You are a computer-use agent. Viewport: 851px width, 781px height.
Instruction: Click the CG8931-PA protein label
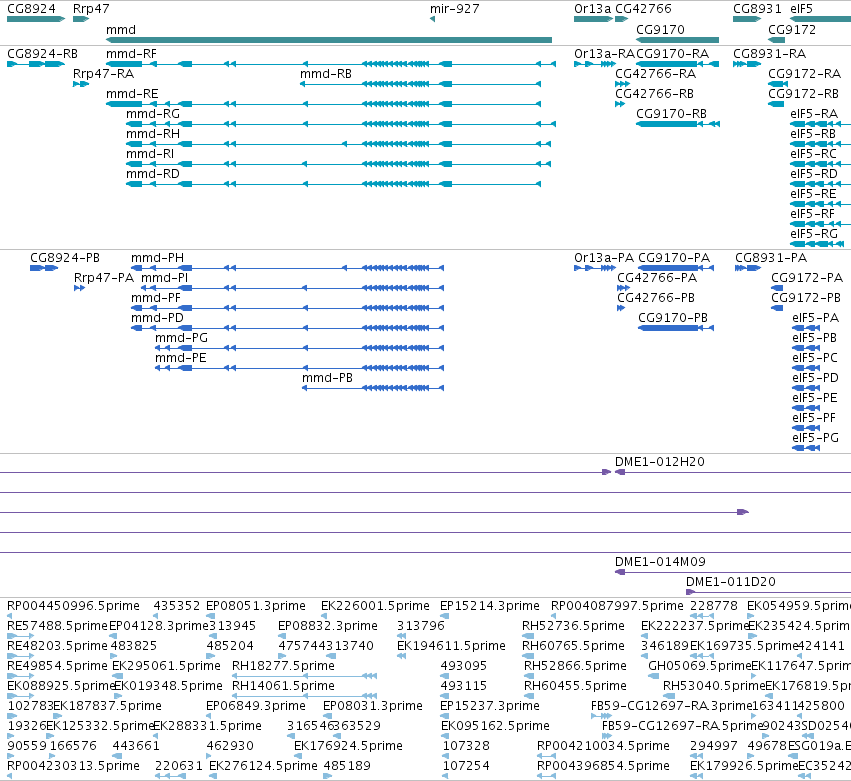click(771, 257)
